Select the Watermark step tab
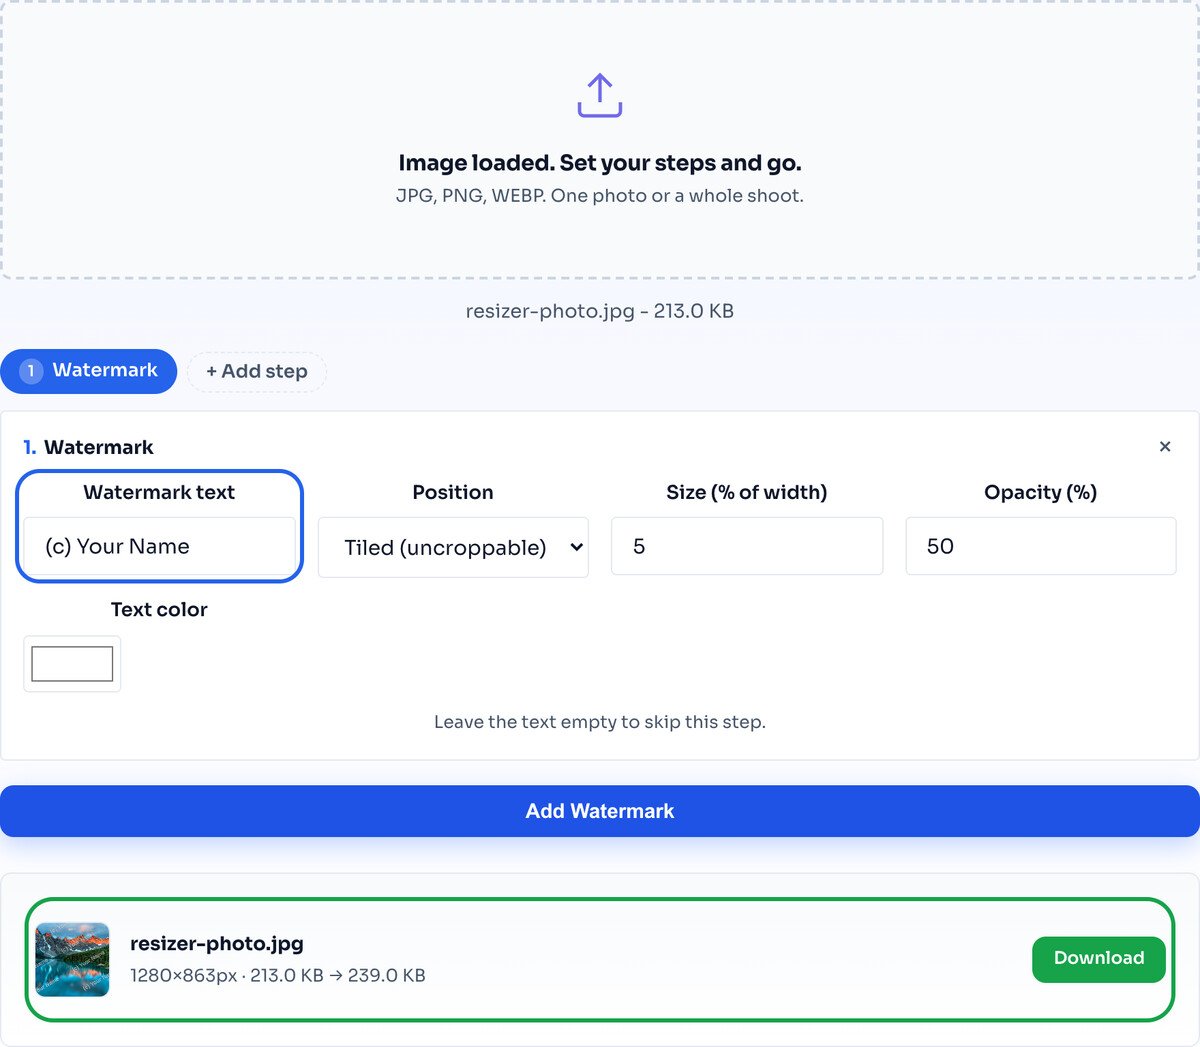 point(89,371)
